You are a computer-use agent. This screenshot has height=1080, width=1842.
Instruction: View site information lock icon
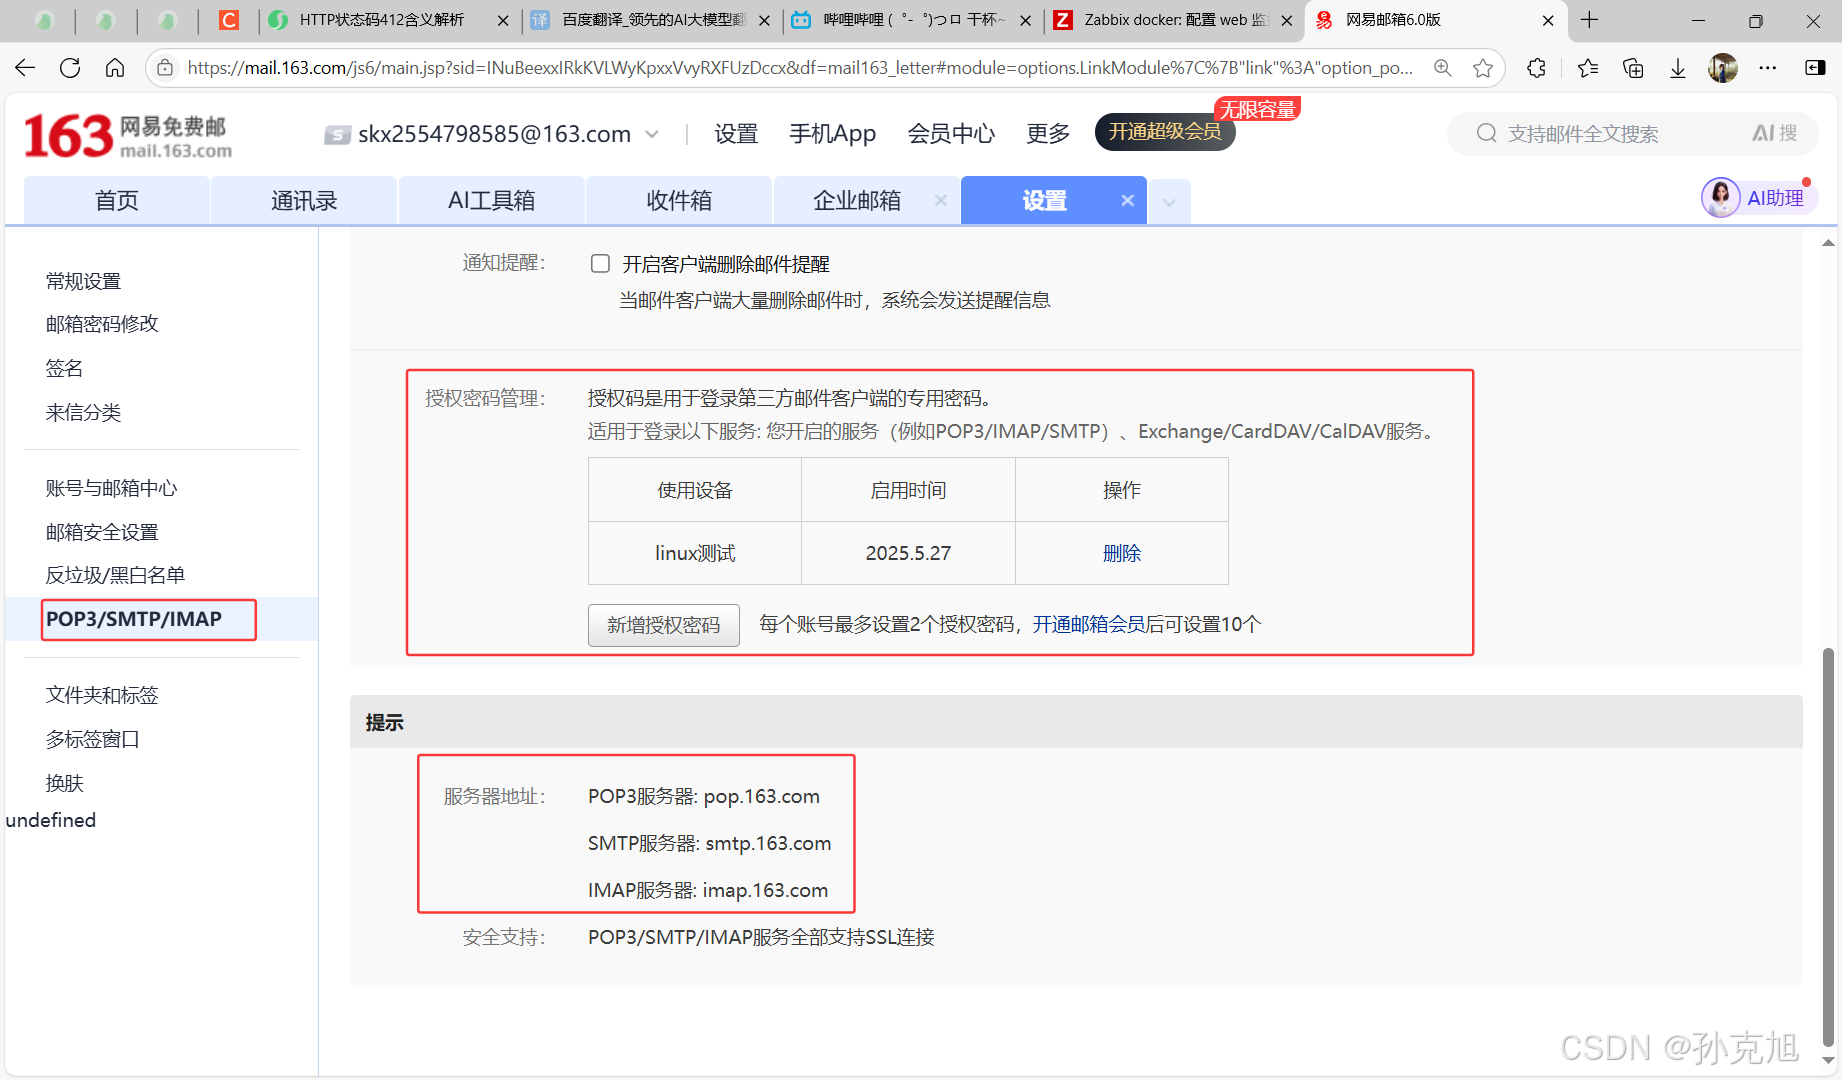[165, 68]
